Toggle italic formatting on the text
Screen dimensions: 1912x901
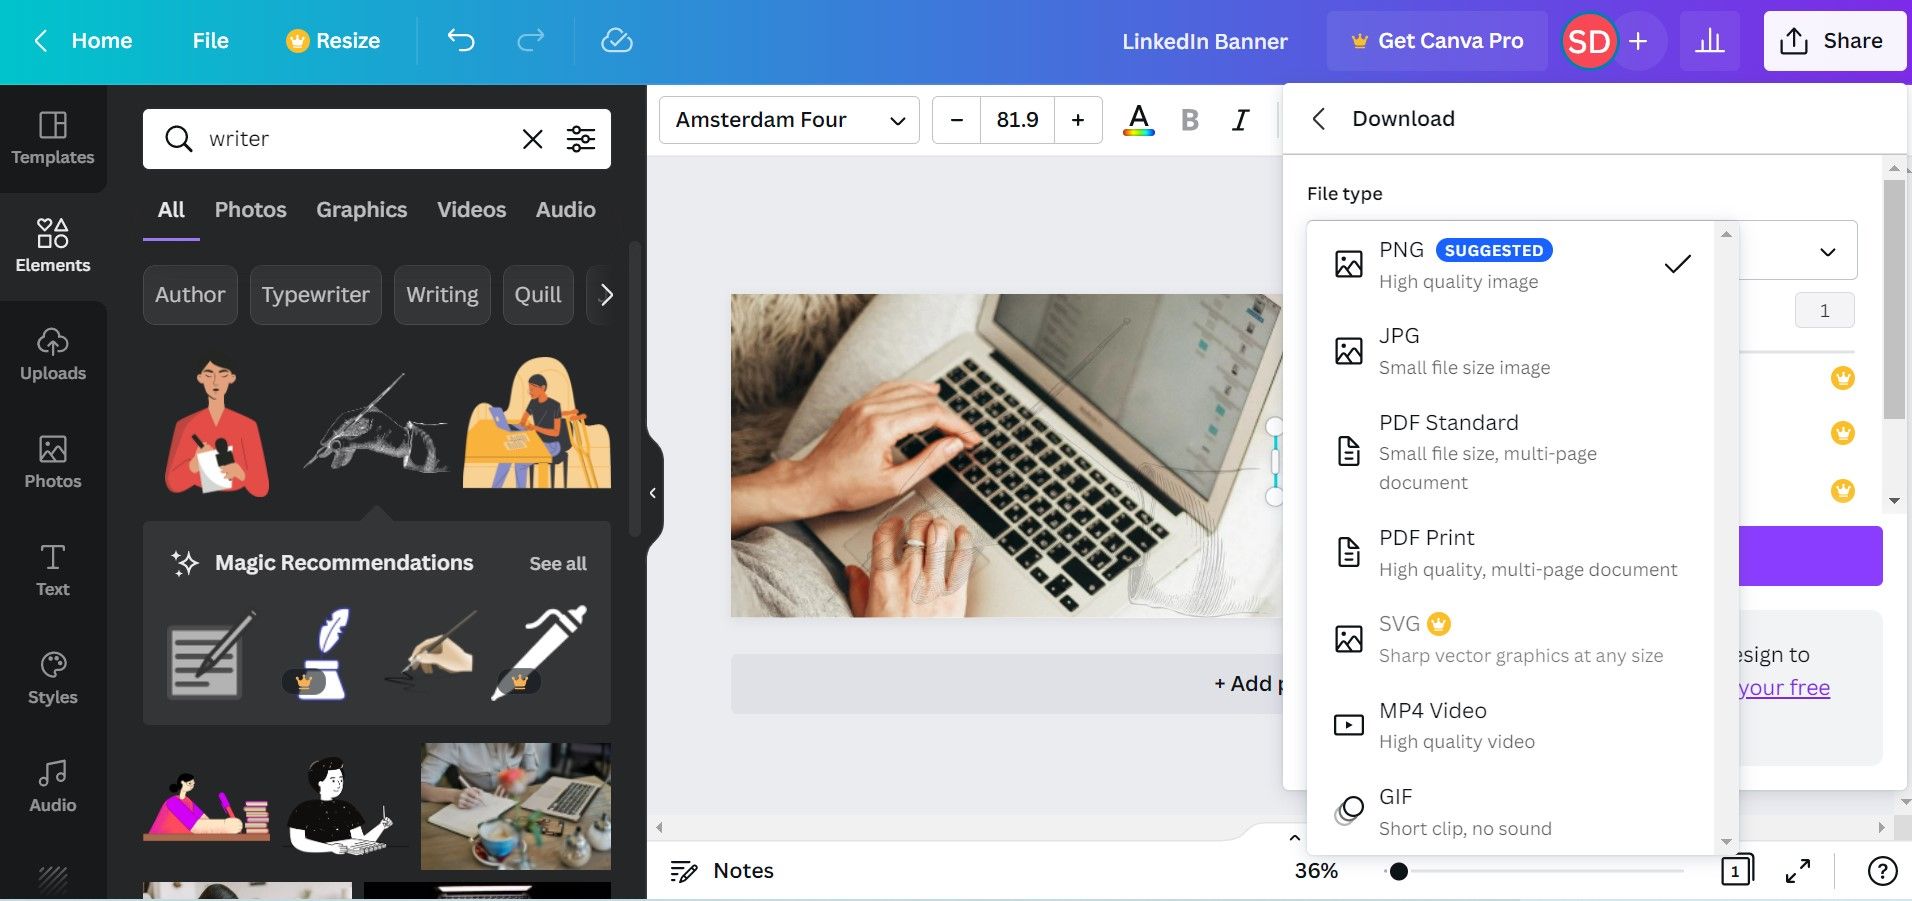(1239, 119)
